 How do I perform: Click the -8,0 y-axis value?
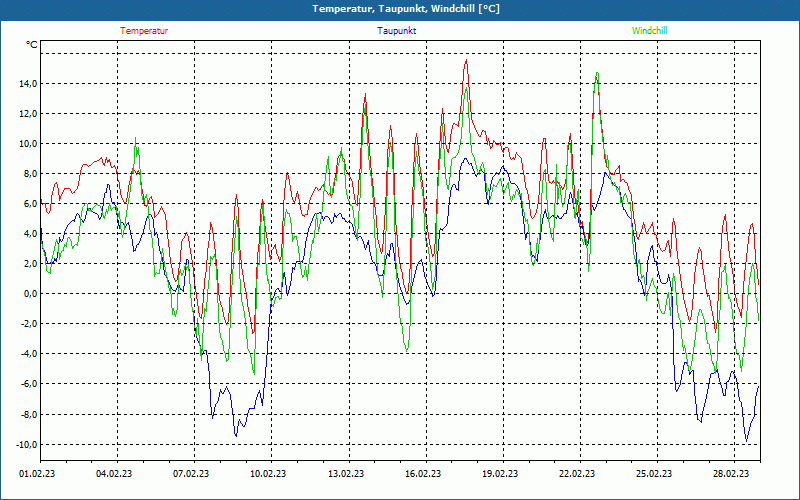click(29, 414)
